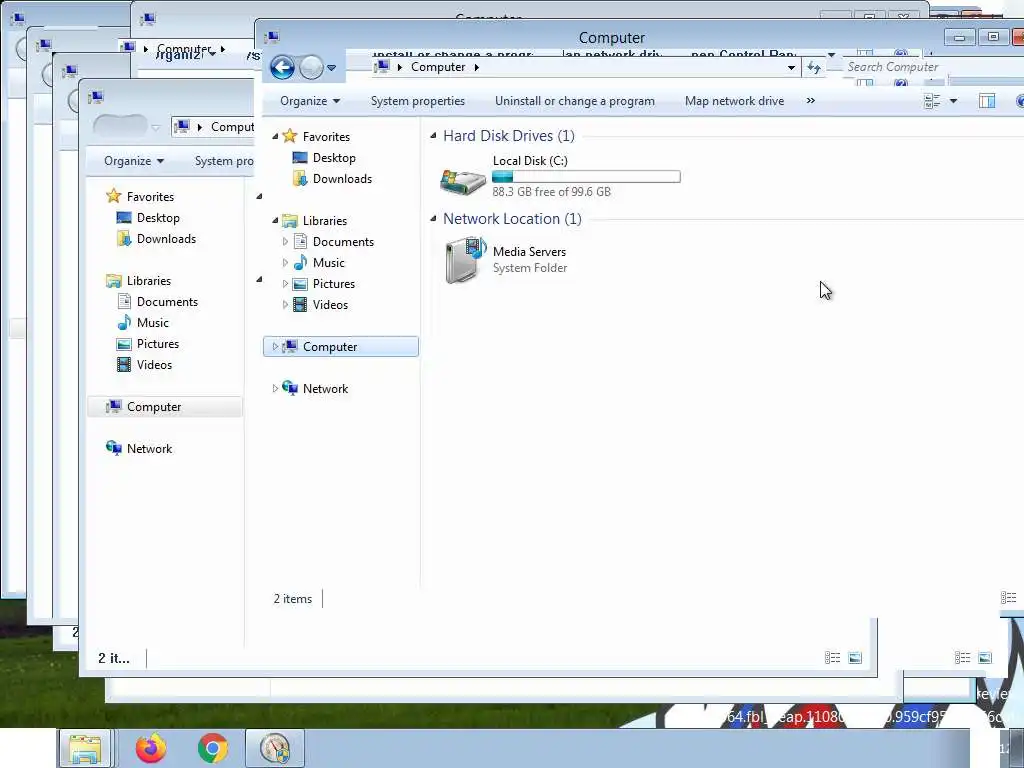This screenshot has height=768, width=1024.
Task: Open the gauge app on the taskbar
Action: (274, 748)
